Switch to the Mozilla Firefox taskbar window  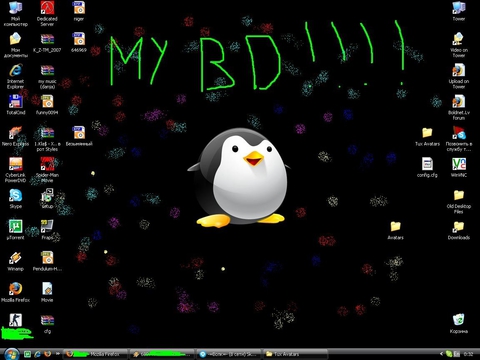(95, 354)
